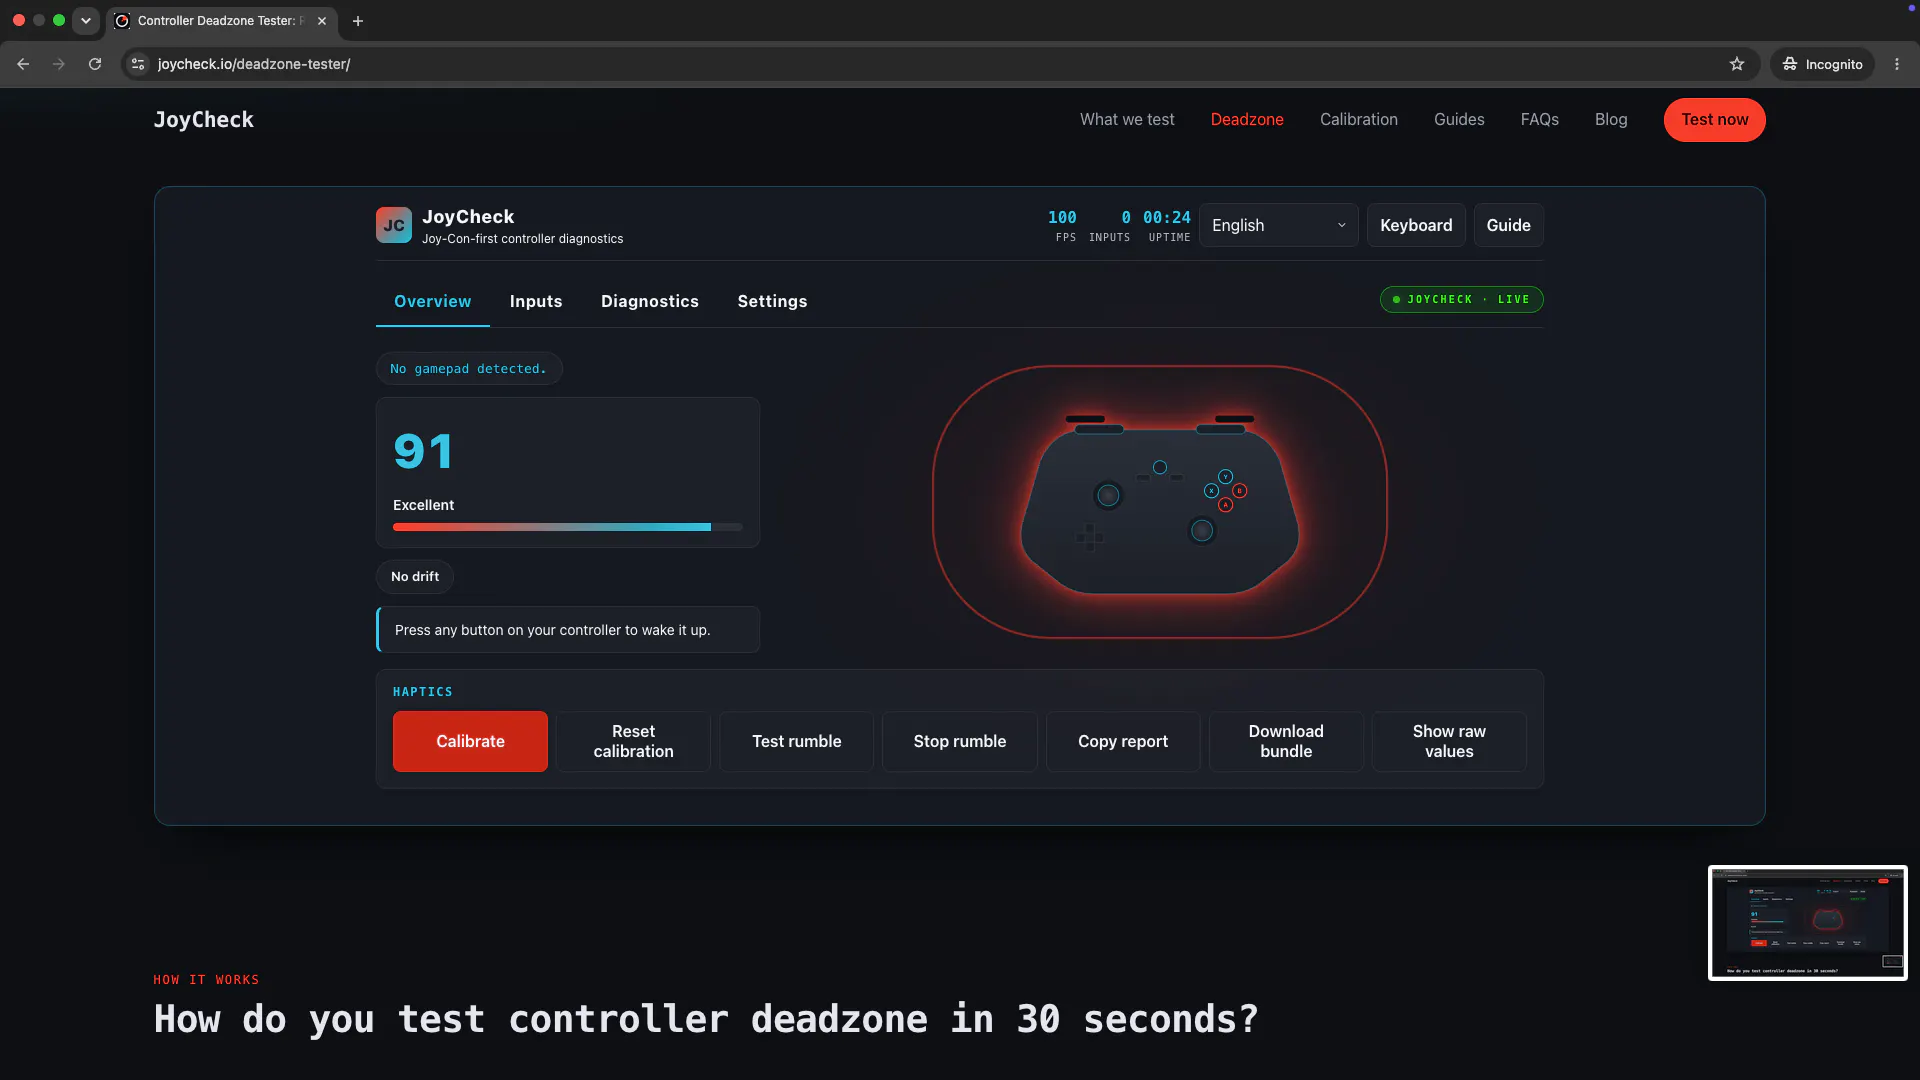Click the Keyboard button
Screen dimensions: 1920x1080
click(x=1416, y=225)
